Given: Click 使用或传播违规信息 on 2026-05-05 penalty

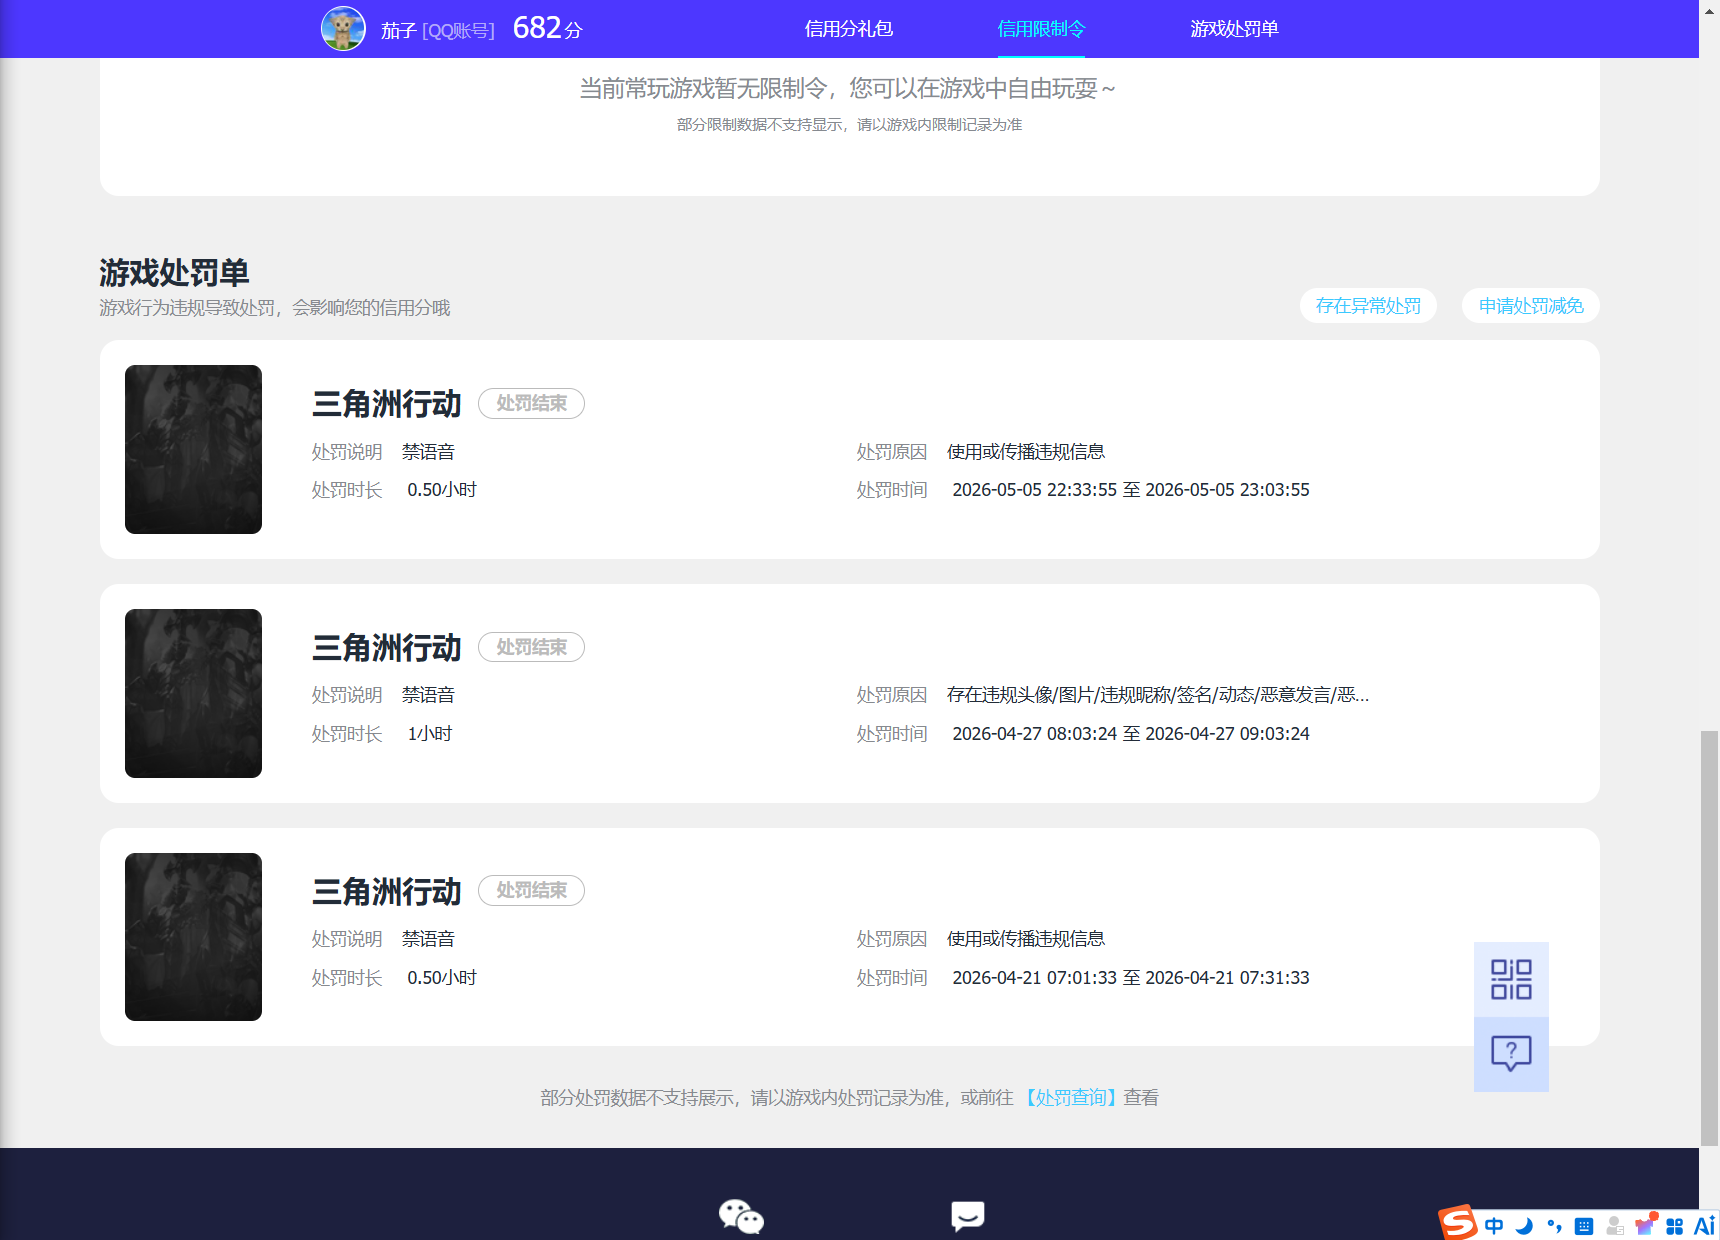Looking at the screenshot, I should click(x=1026, y=452).
